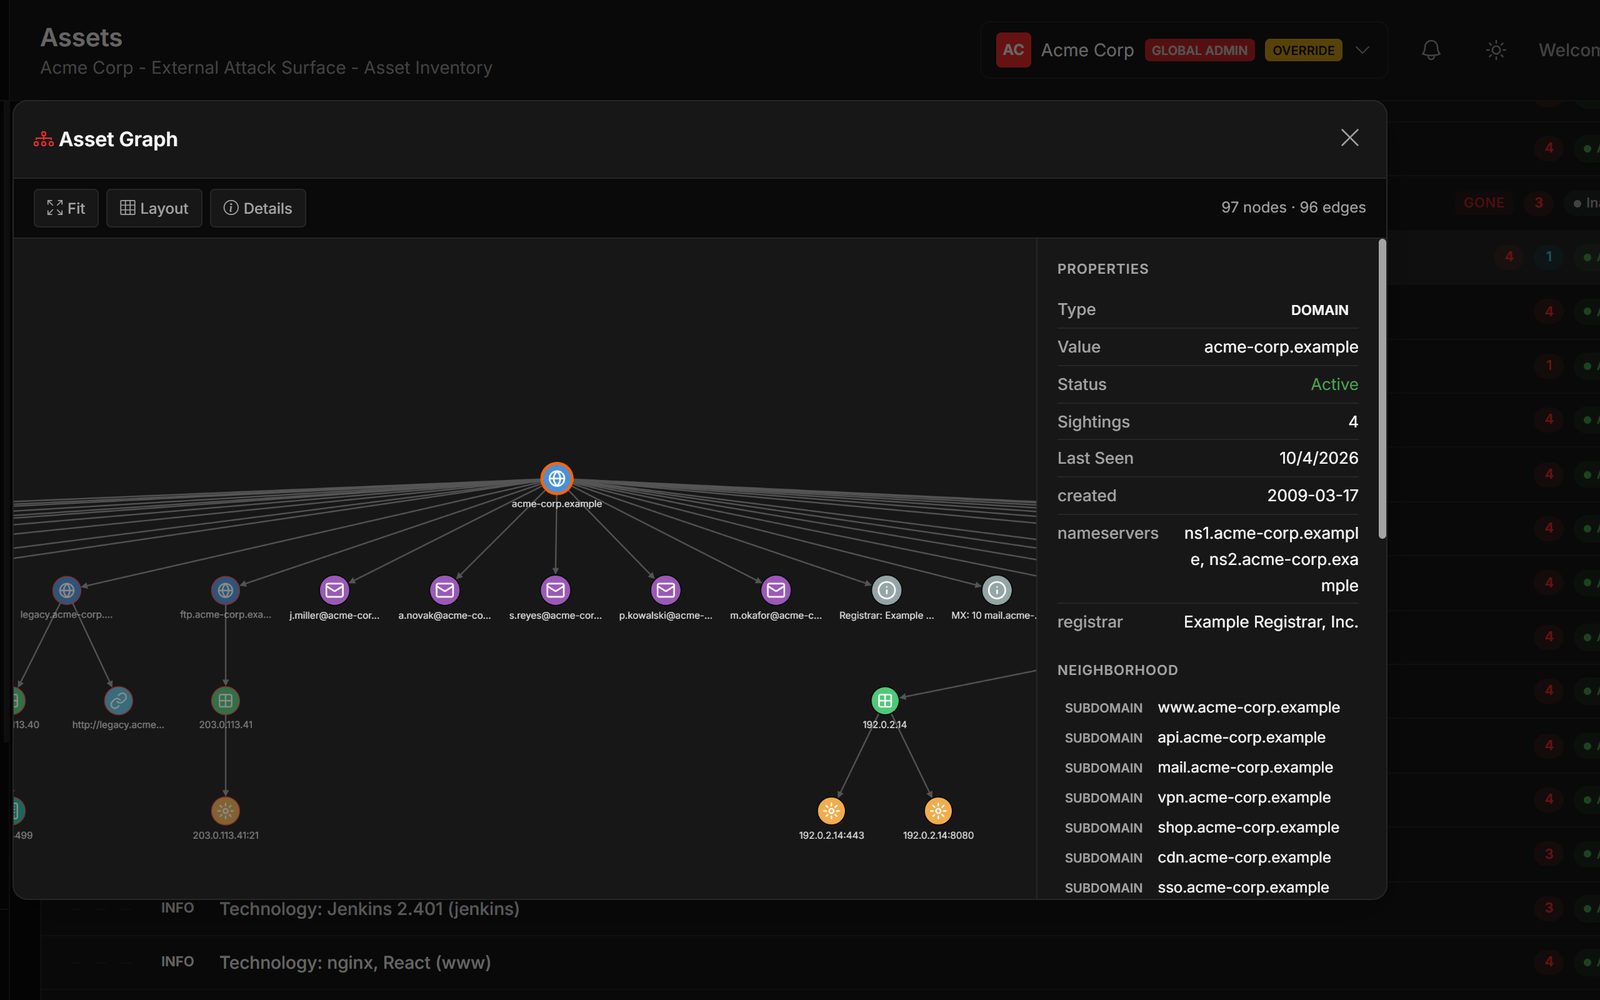This screenshot has height=1000, width=1600.
Task: Toggle the light/dark theme sun icon
Action: [x=1496, y=50]
